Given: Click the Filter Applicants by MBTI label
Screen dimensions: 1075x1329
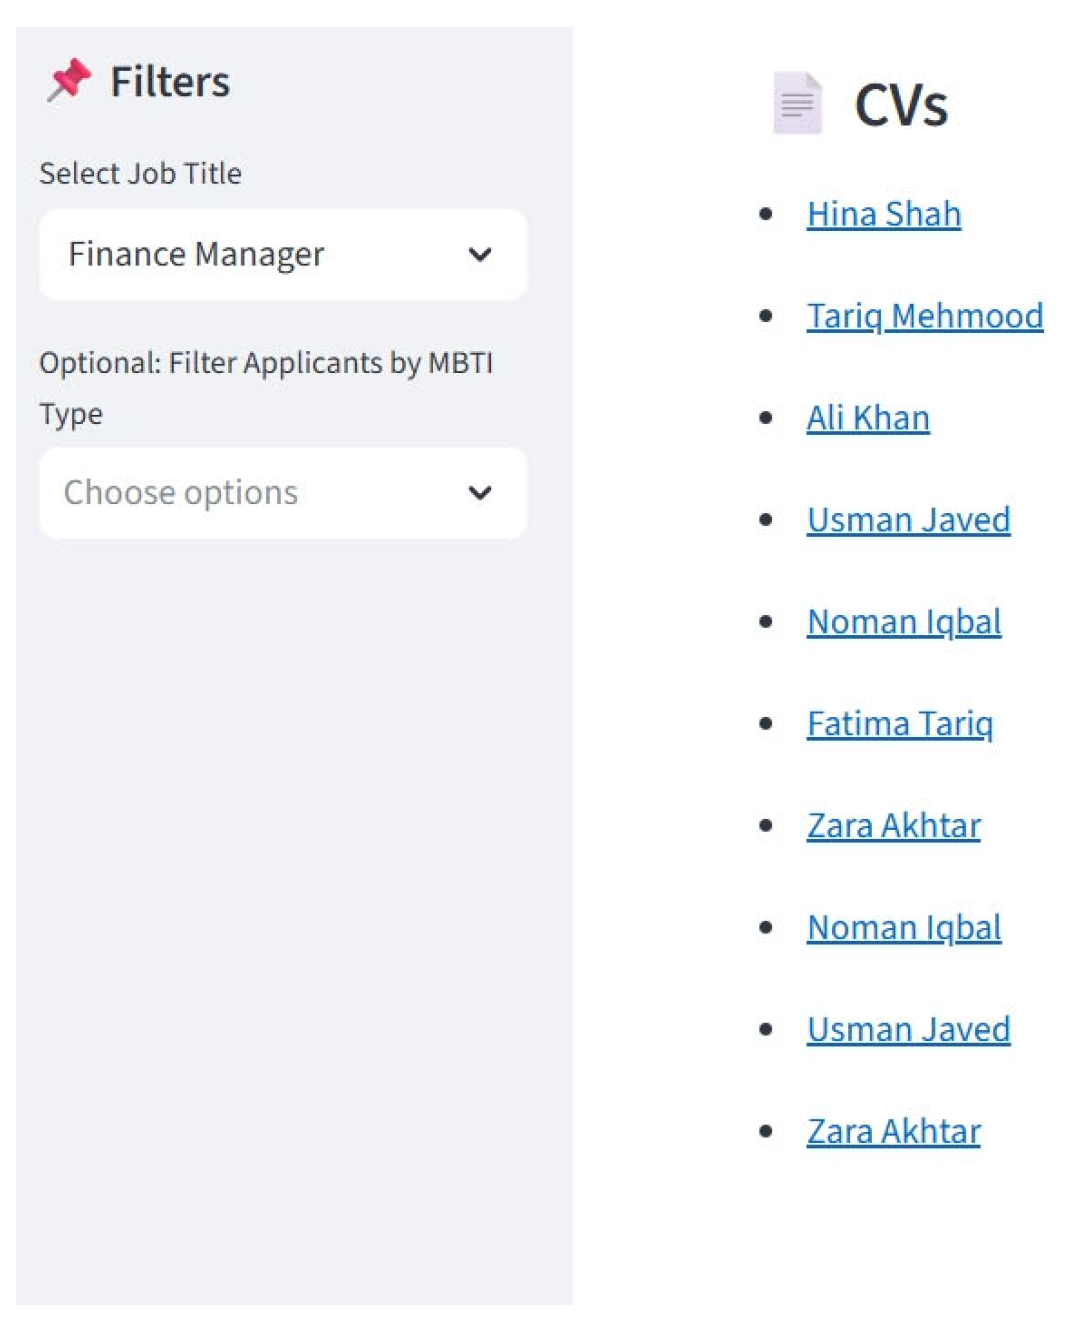Looking at the screenshot, I should (265, 363).
